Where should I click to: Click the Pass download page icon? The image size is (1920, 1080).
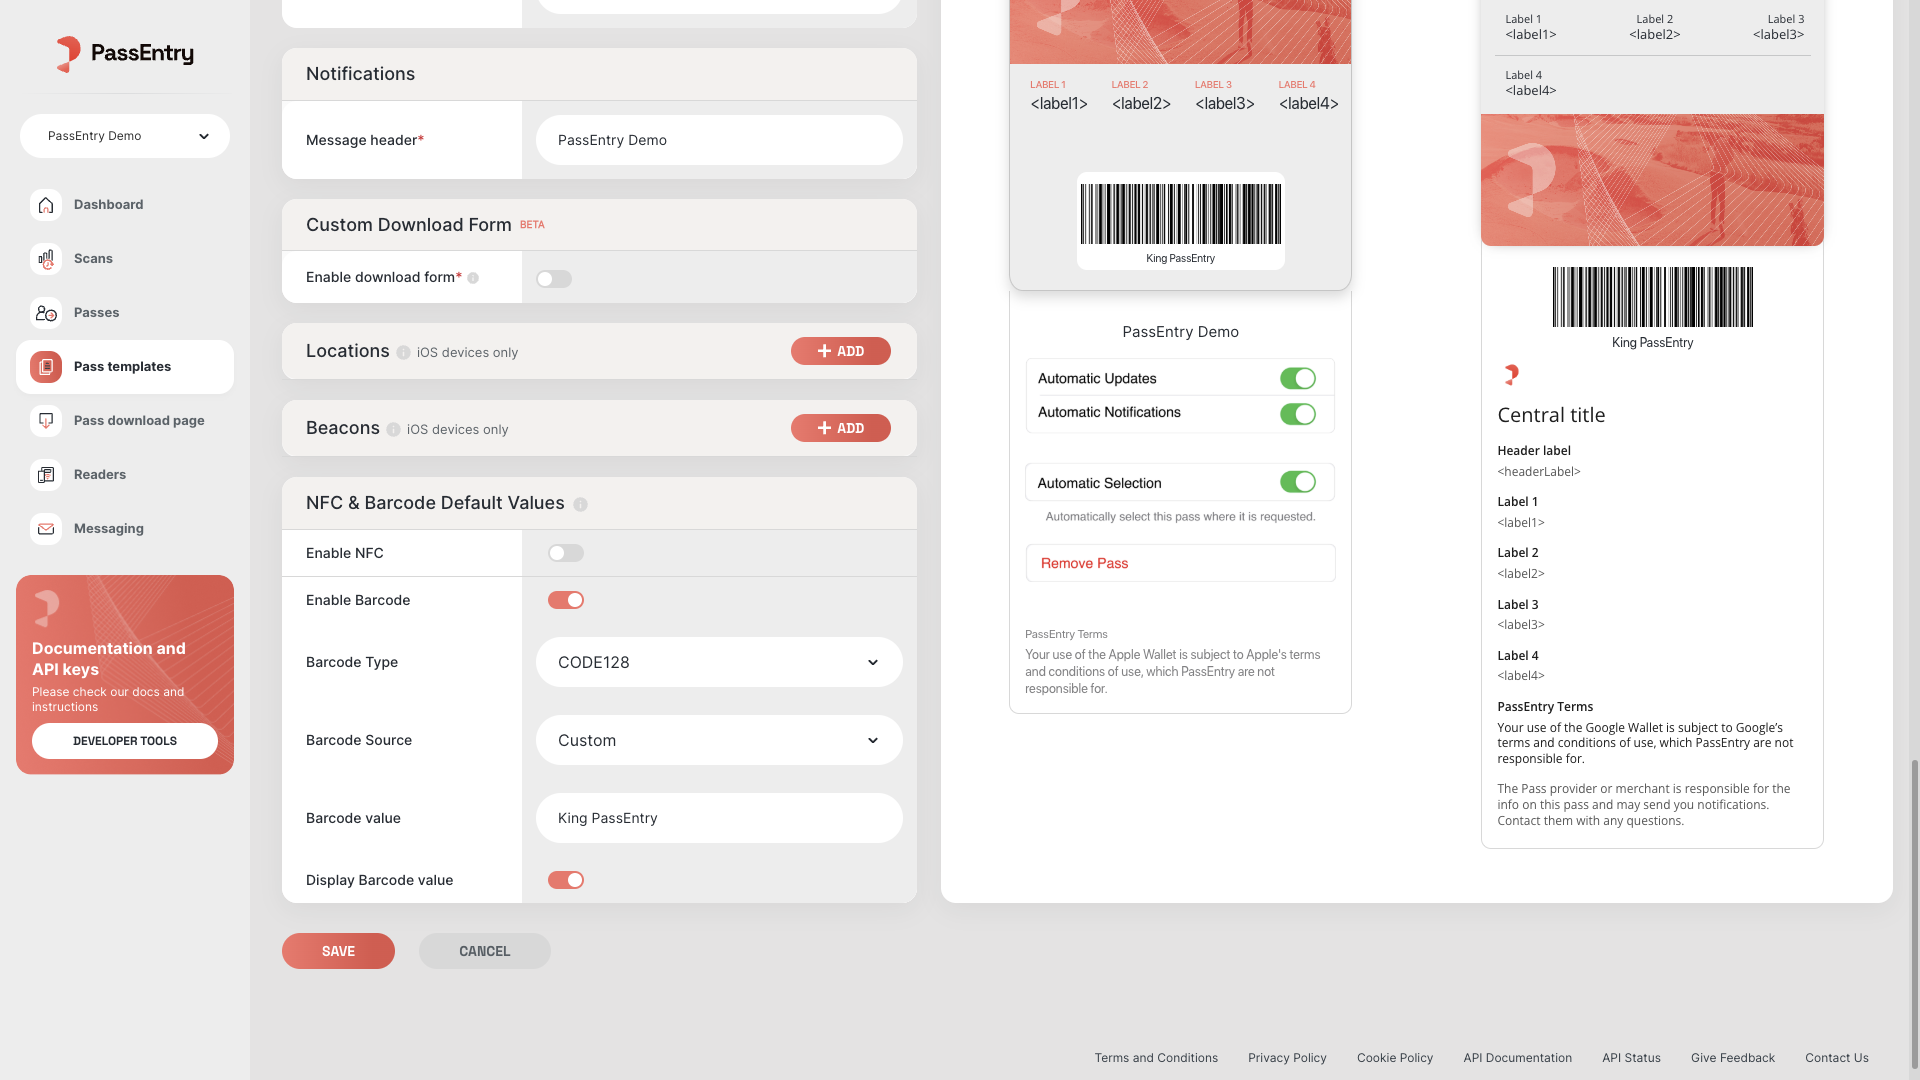[46, 421]
